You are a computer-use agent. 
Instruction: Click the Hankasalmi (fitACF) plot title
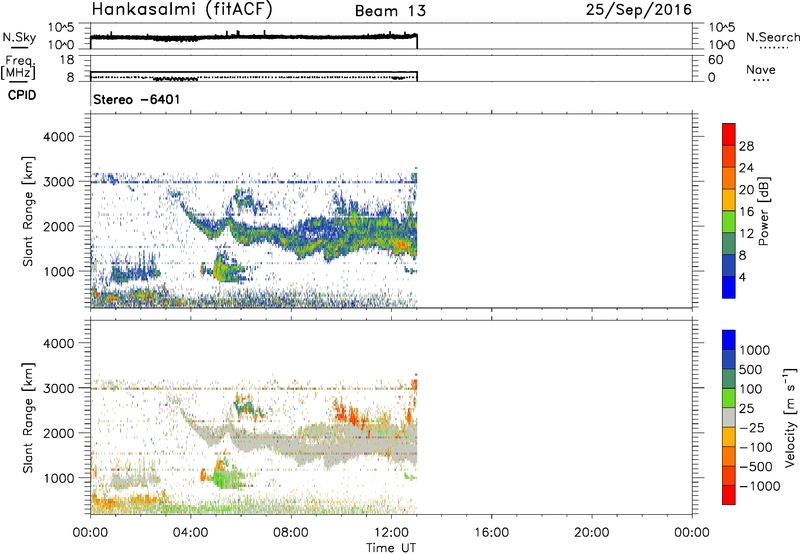(x=182, y=10)
